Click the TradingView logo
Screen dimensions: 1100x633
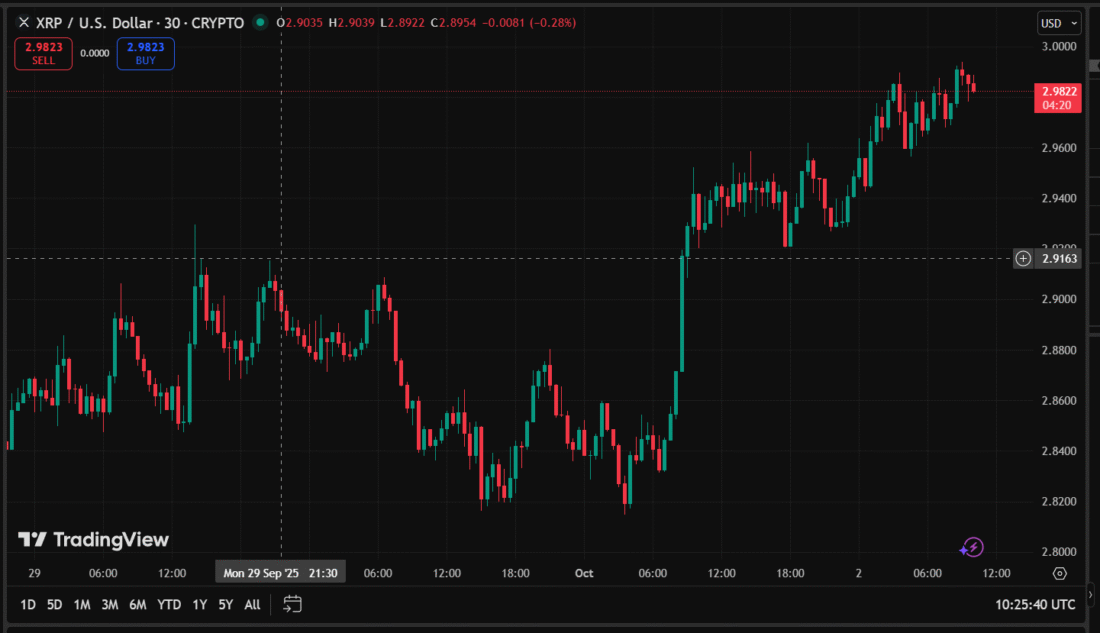[94, 540]
